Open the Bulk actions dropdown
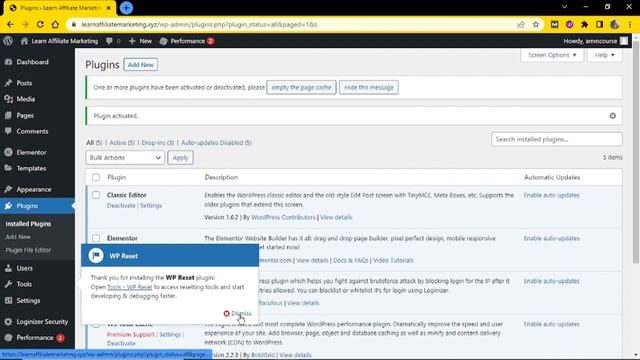Screen dimensions: 640x360 tap(125, 158)
